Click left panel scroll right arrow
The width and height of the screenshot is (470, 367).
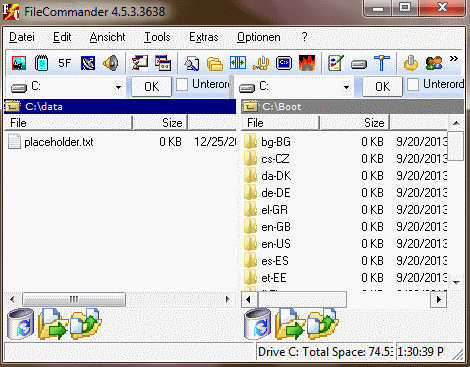(x=228, y=299)
